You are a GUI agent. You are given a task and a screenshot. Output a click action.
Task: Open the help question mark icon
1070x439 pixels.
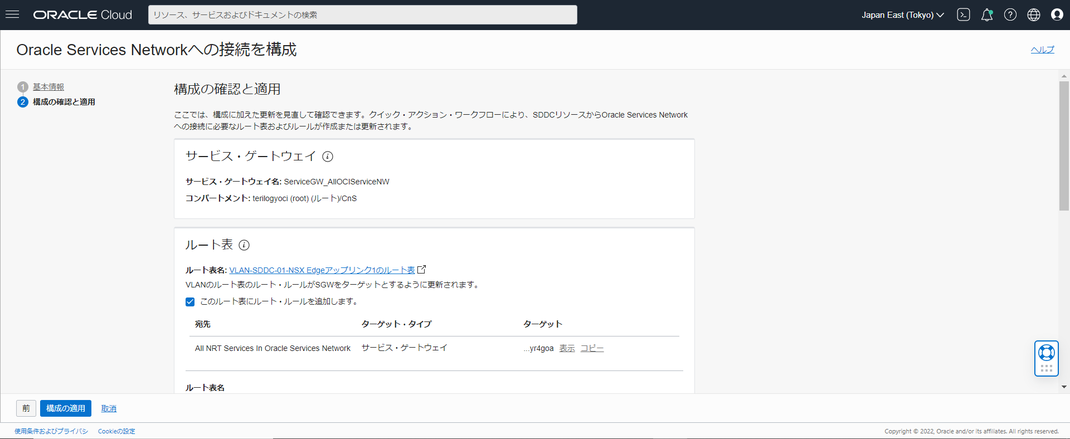pyautogui.click(x=1010, y=14)
